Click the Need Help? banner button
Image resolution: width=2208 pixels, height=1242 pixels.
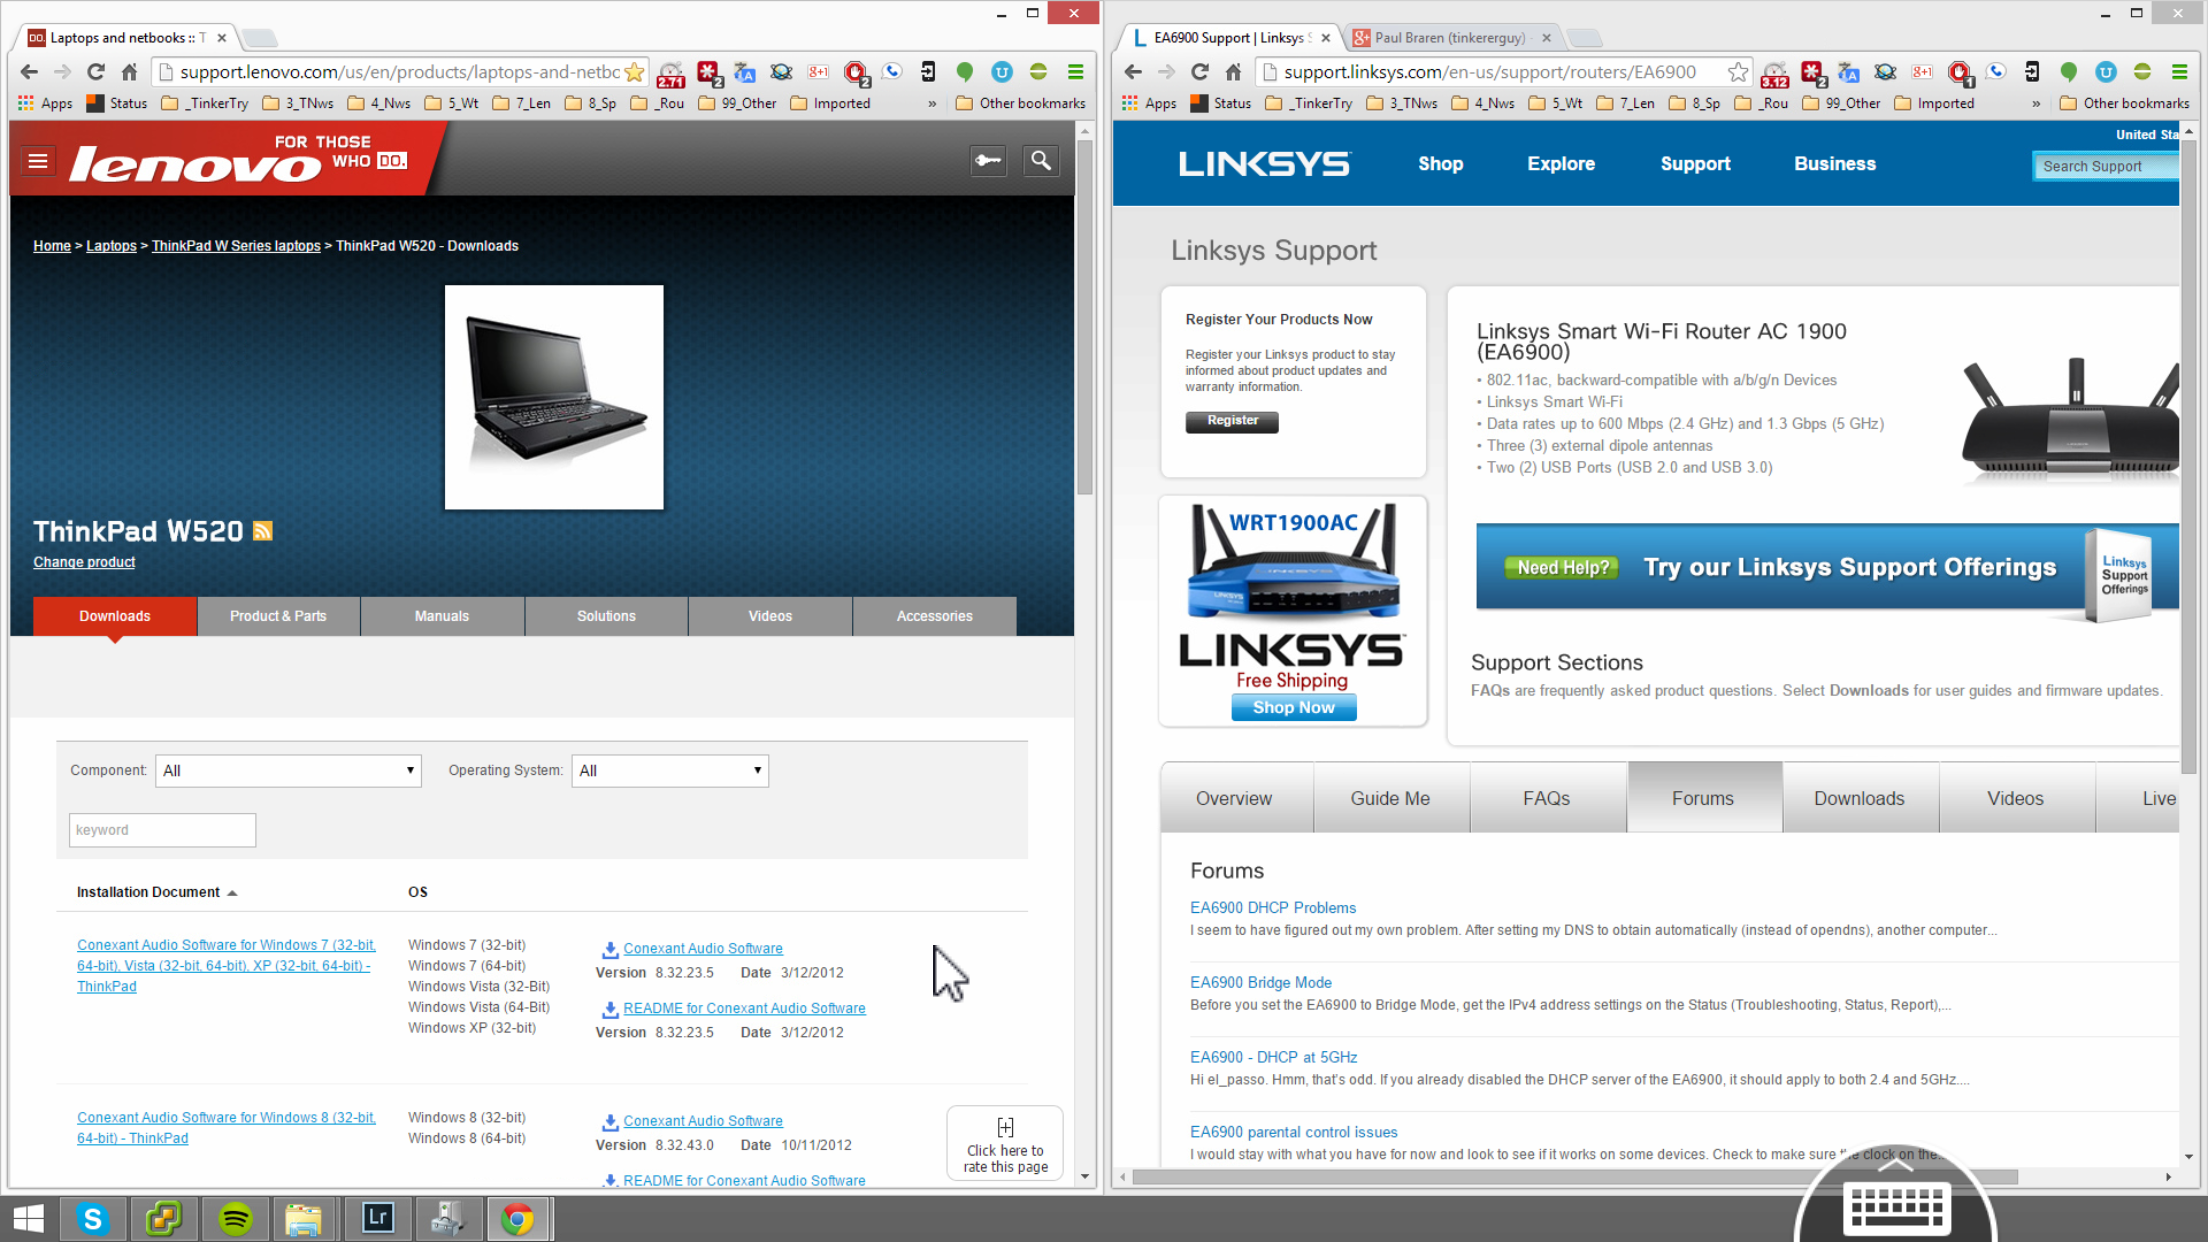[x=1562, y=567]
